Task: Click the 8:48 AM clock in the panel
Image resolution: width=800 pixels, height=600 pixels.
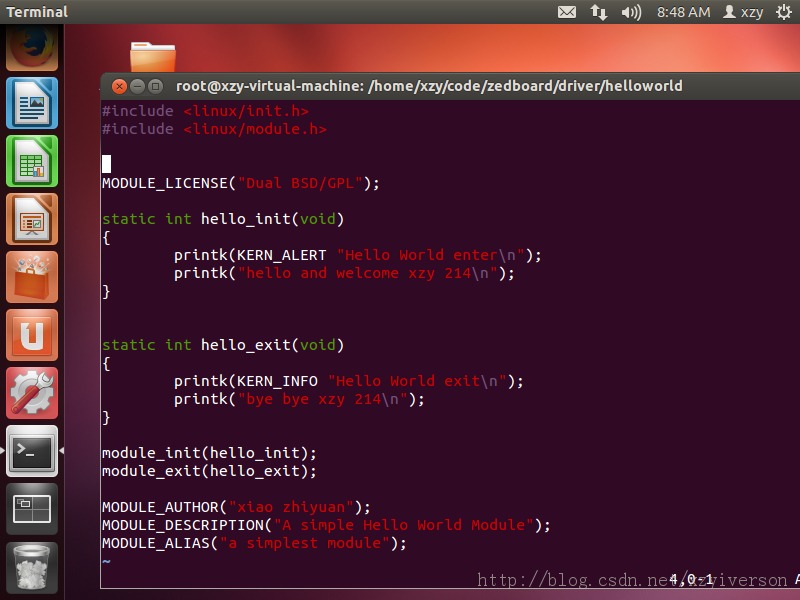Action: coord(683,12)
